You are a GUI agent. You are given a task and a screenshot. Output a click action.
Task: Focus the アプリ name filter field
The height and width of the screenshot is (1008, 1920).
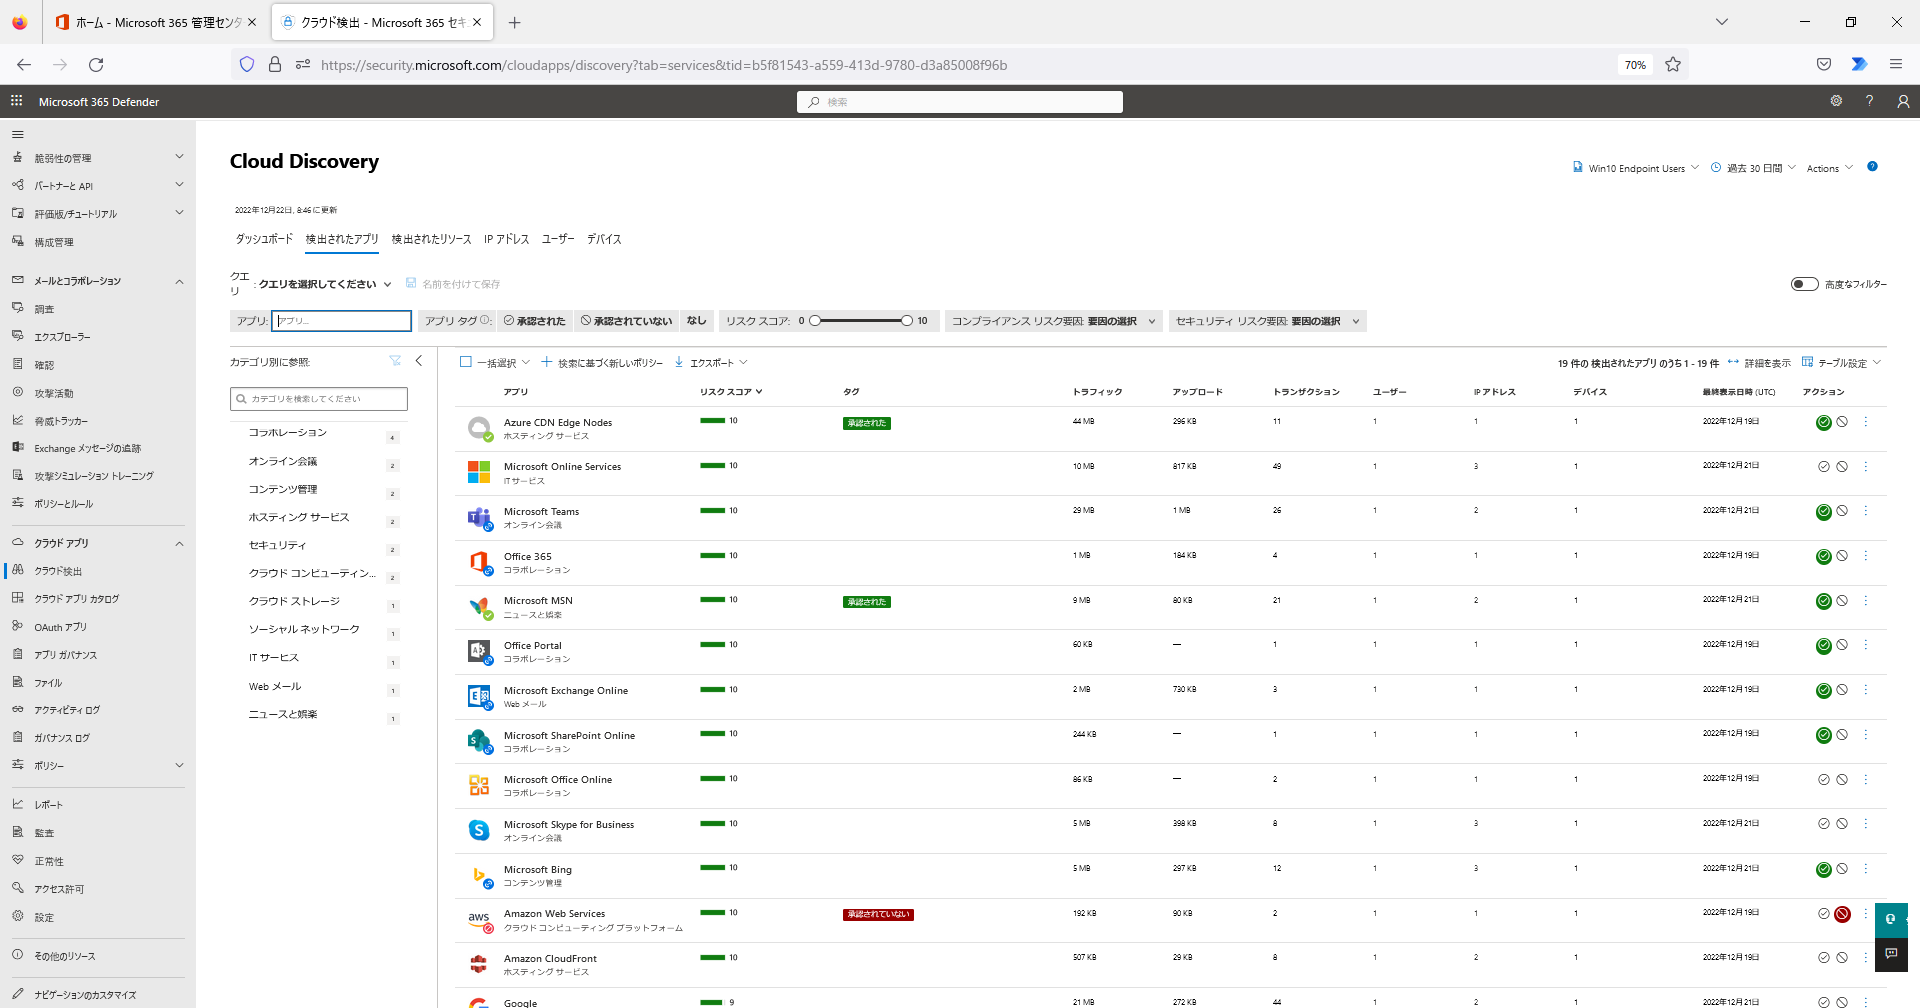[x=342, y=321]
